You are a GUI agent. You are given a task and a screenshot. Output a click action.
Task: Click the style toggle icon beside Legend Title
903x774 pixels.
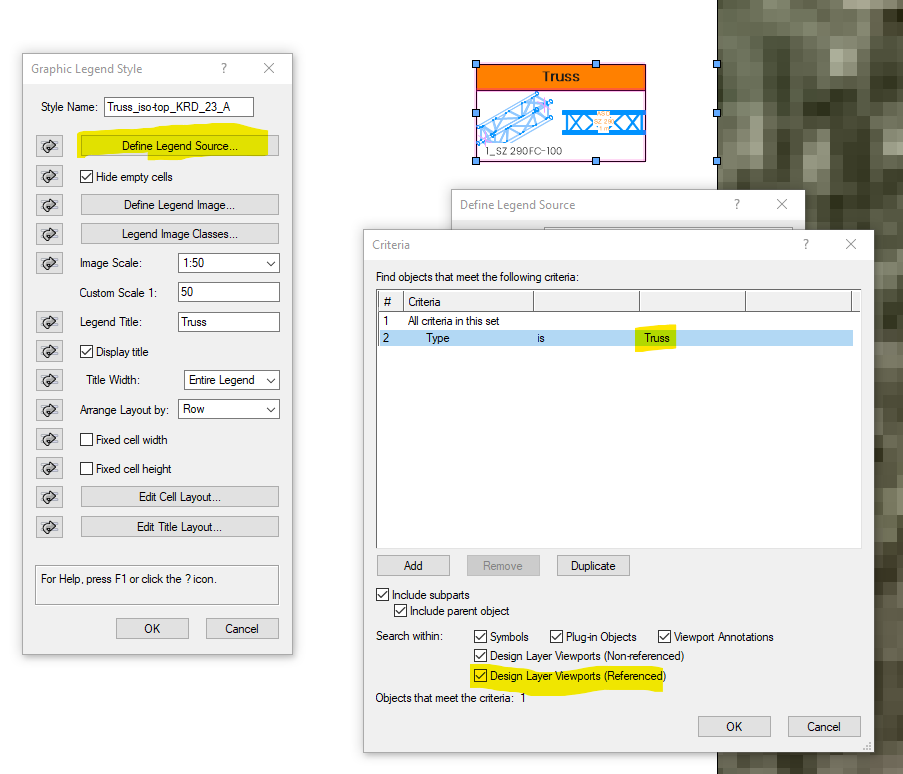(x=49, y=322)
